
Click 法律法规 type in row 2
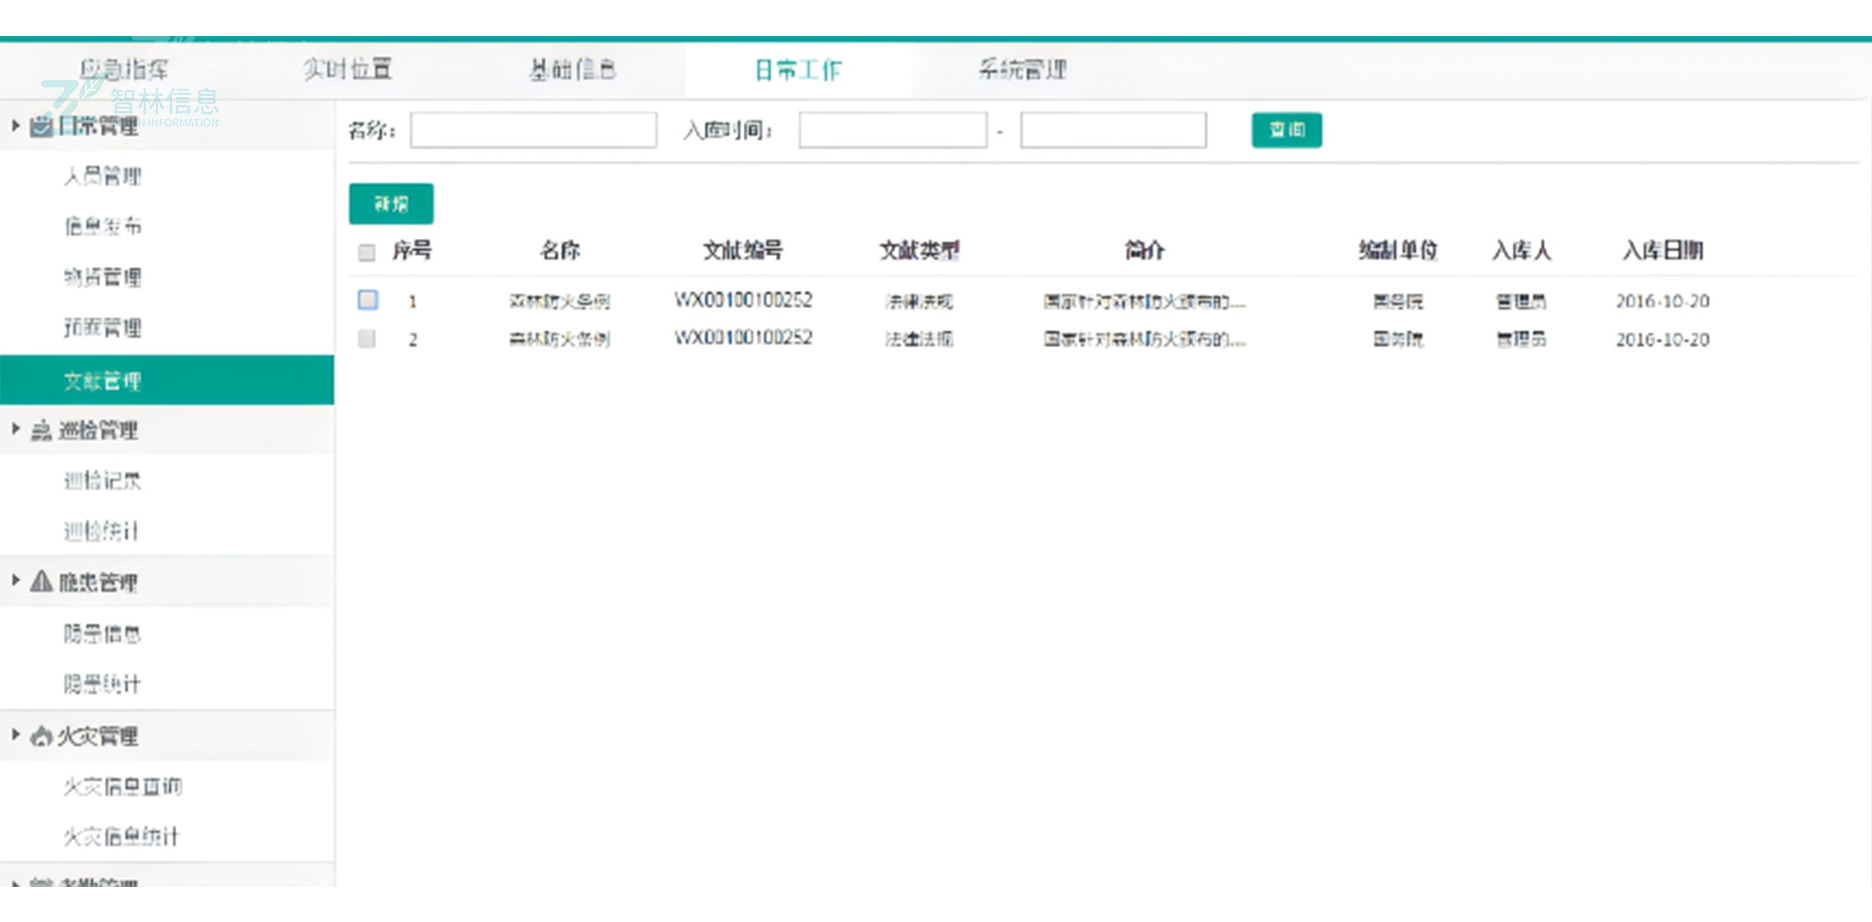coord(919,339)
